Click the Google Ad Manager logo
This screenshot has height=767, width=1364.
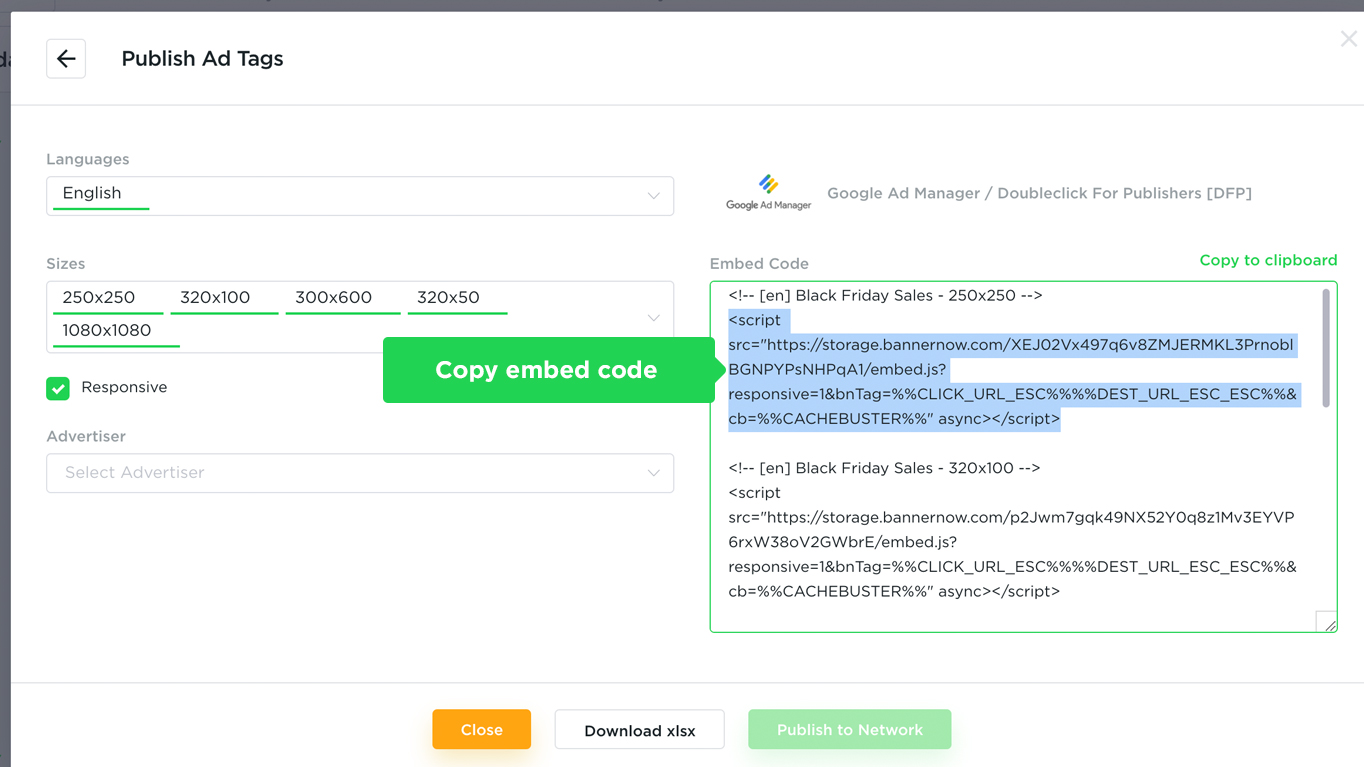point(768,192)
